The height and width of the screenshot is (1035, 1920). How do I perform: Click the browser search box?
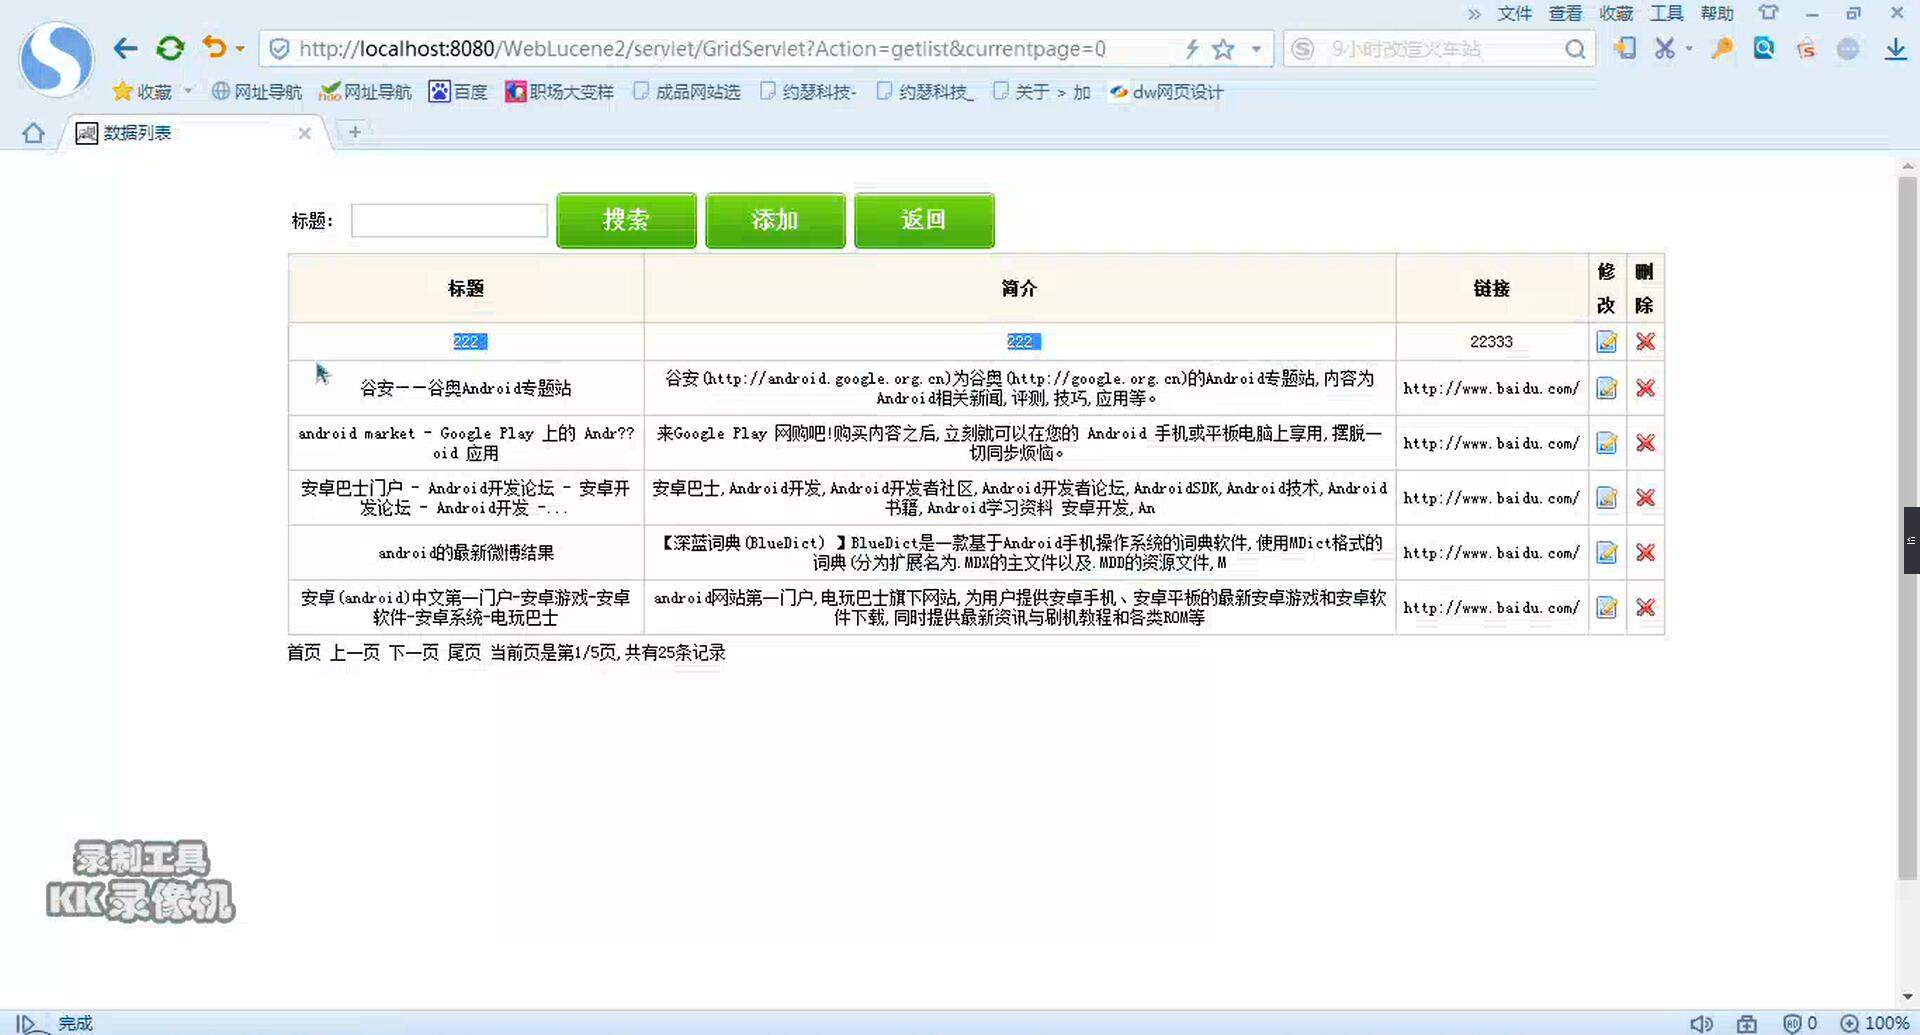[x=1440, y=49]
